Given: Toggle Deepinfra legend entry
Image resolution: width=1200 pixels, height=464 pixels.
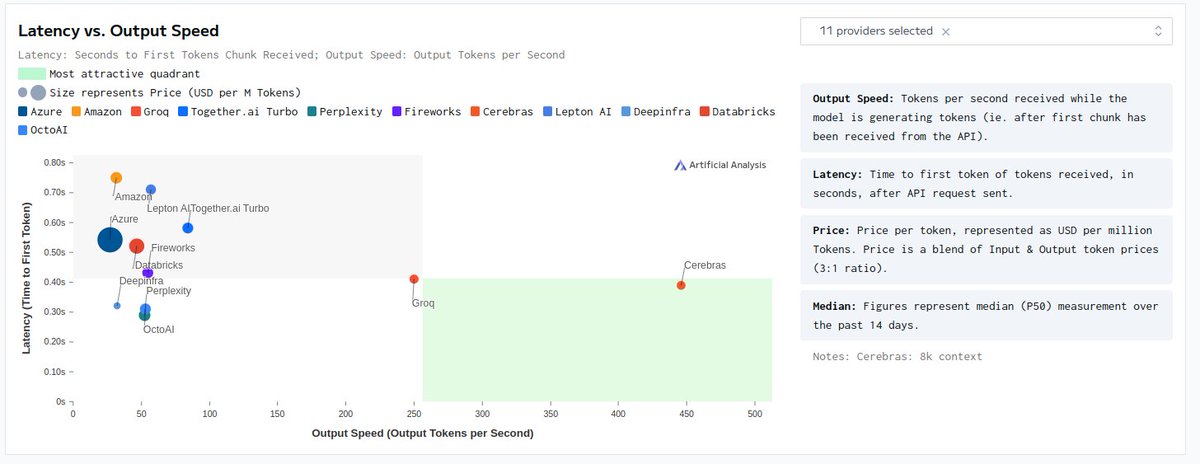Looking at the screenshot, I should coord(655,111).
